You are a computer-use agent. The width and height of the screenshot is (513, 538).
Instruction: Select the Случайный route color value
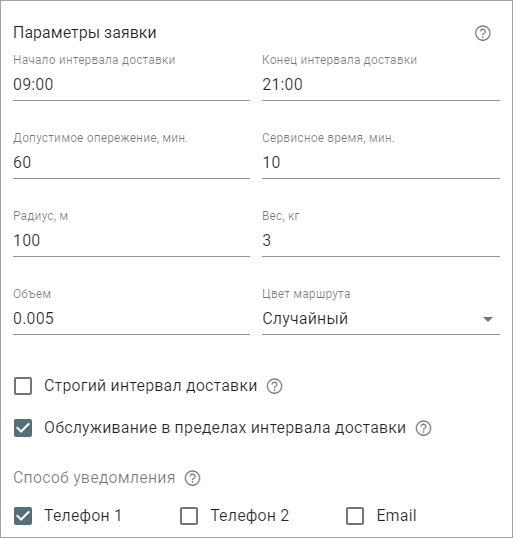[x=305, y=318]
